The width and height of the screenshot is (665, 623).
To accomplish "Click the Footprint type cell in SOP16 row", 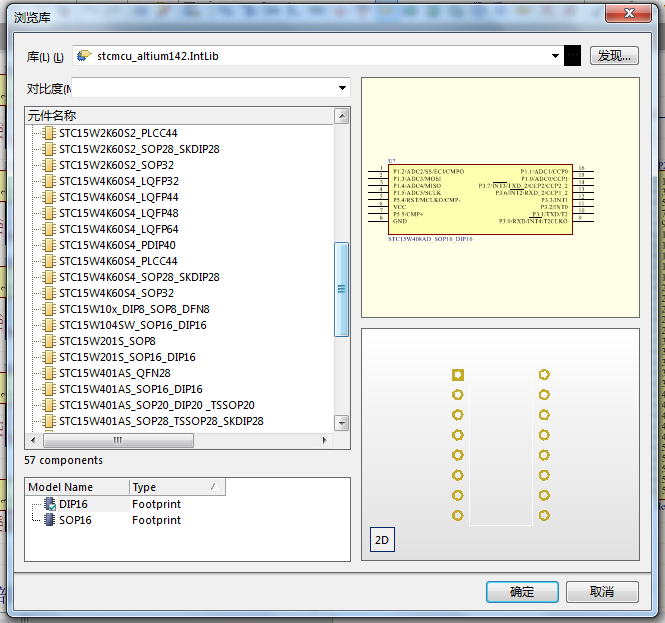I will (x=156, y=520).
